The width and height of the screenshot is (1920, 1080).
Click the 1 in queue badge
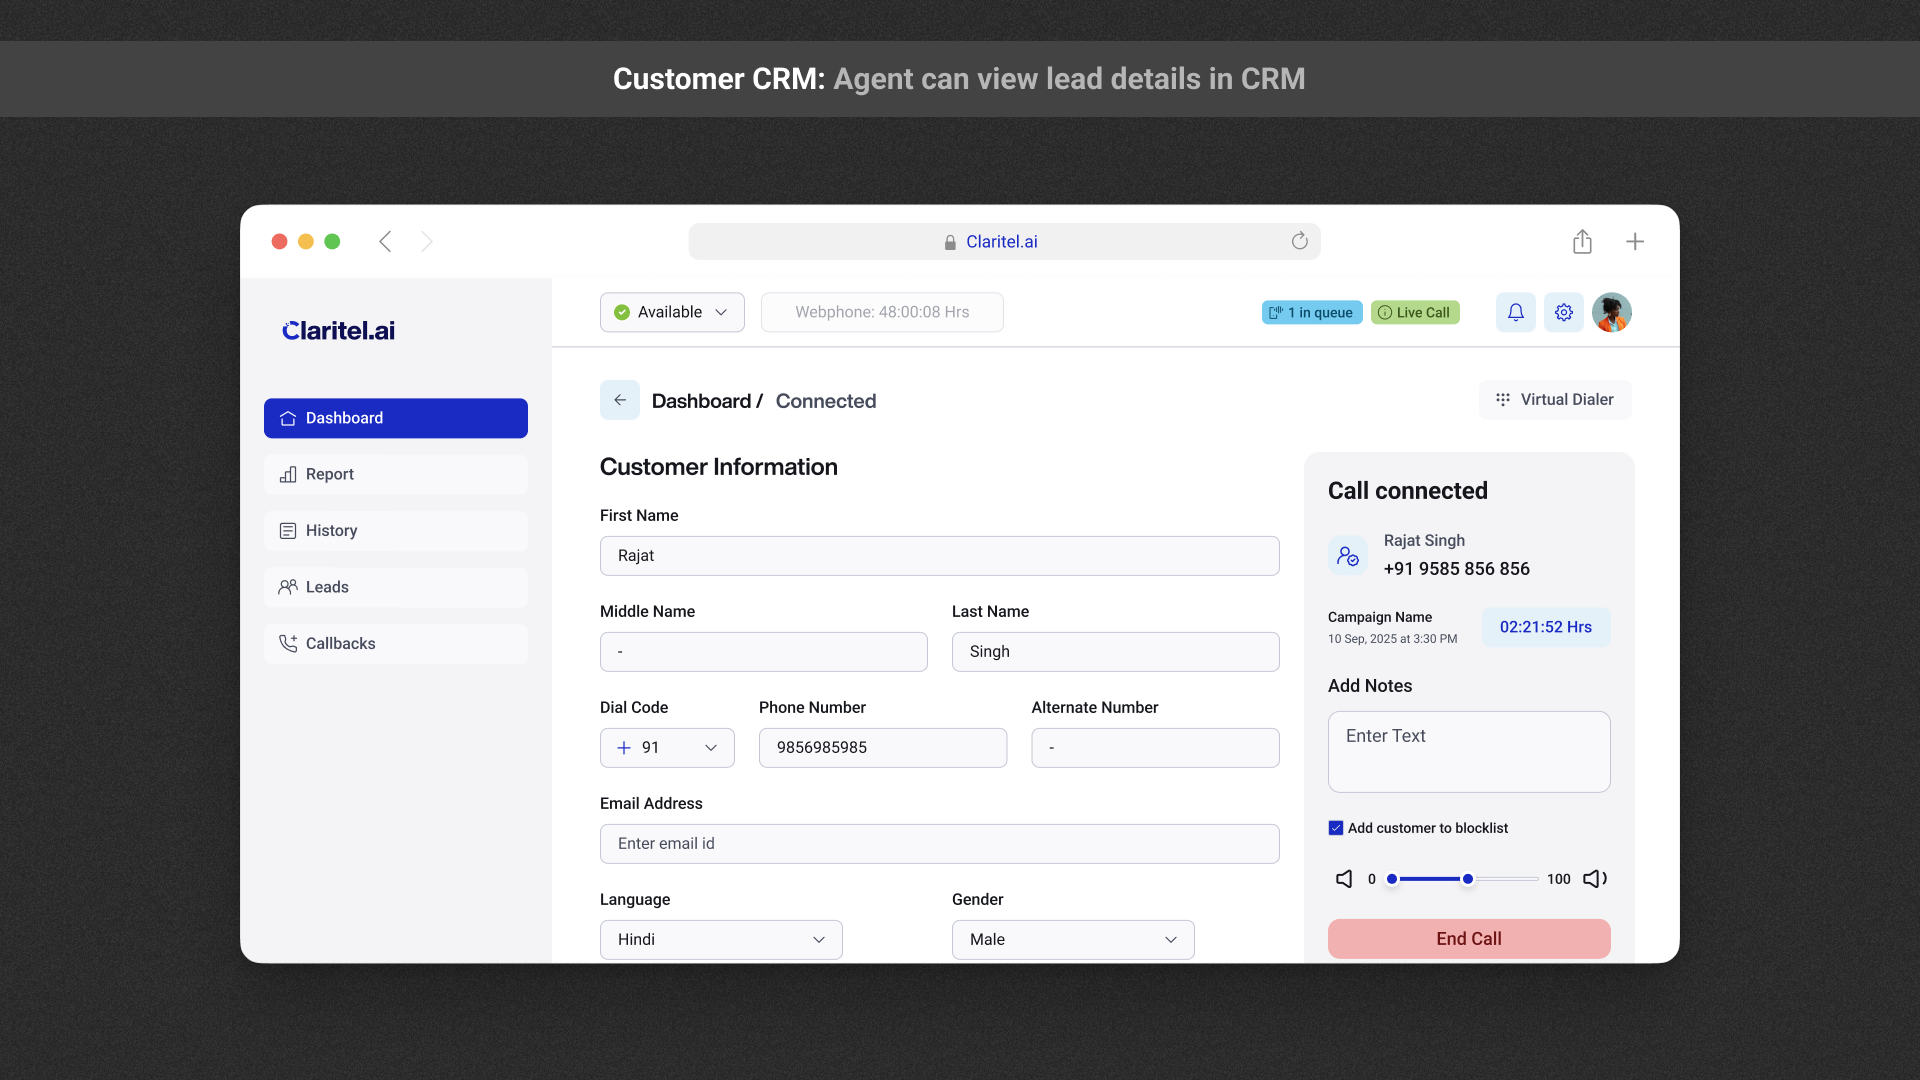click(1311, 312)
